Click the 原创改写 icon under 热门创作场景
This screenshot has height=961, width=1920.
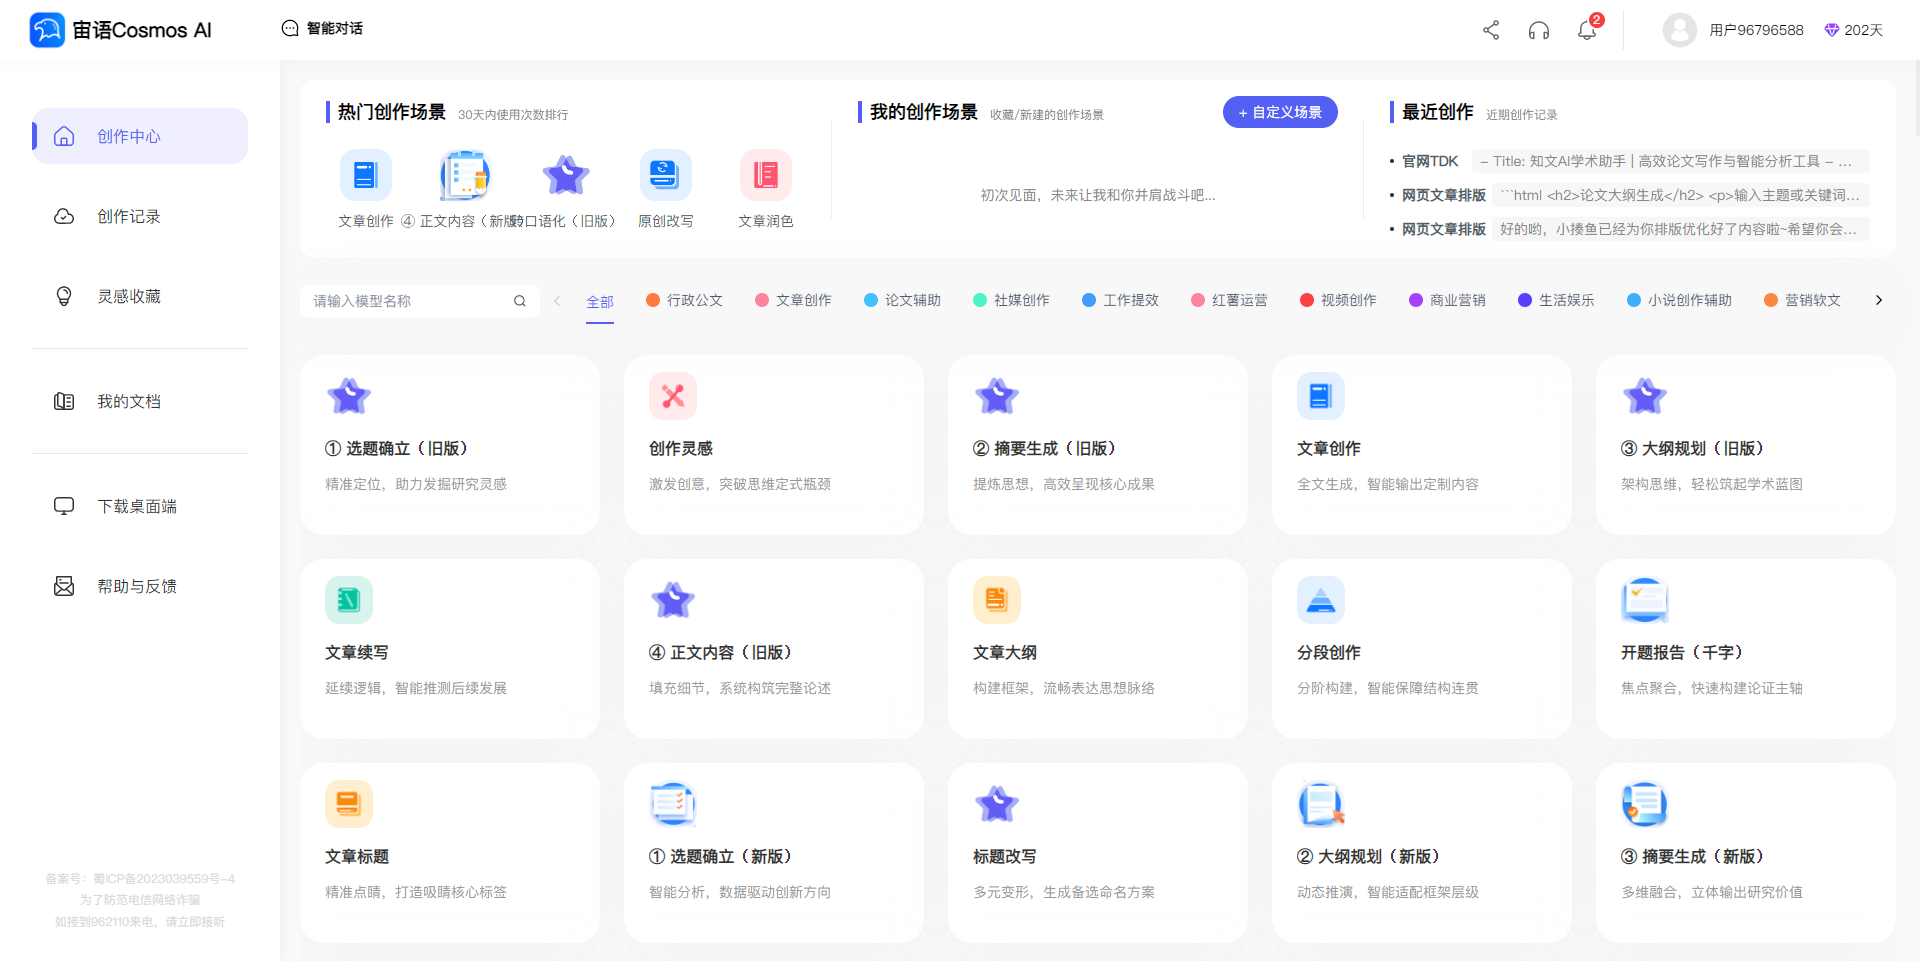tap(666, 175)
